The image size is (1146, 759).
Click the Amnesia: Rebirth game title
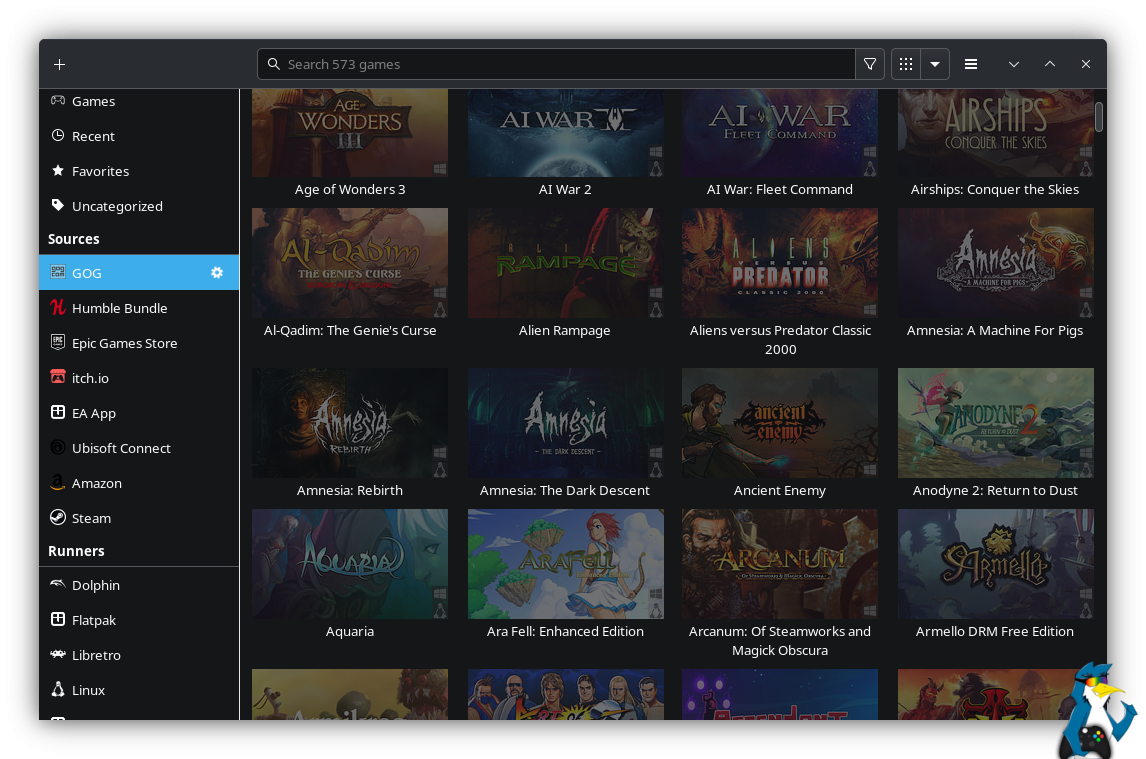point(350,490)
